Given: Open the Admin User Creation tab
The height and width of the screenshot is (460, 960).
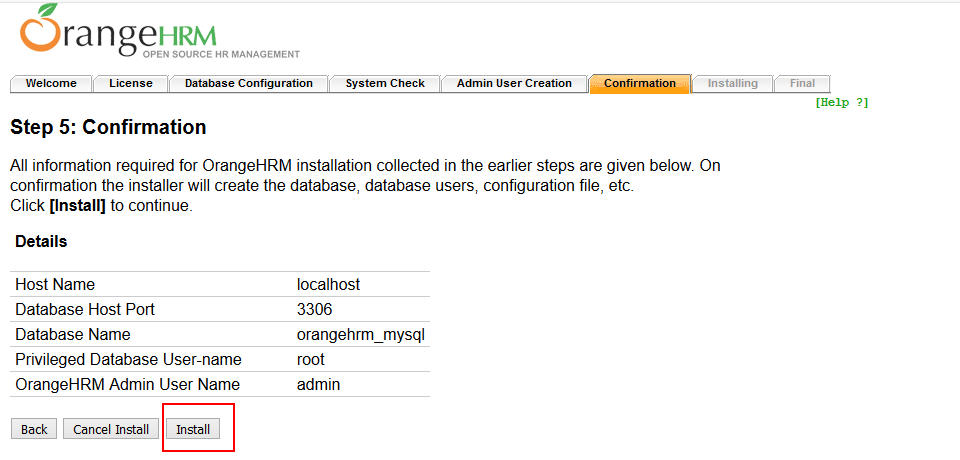Looking at the screenshot, I should point(514,84).
